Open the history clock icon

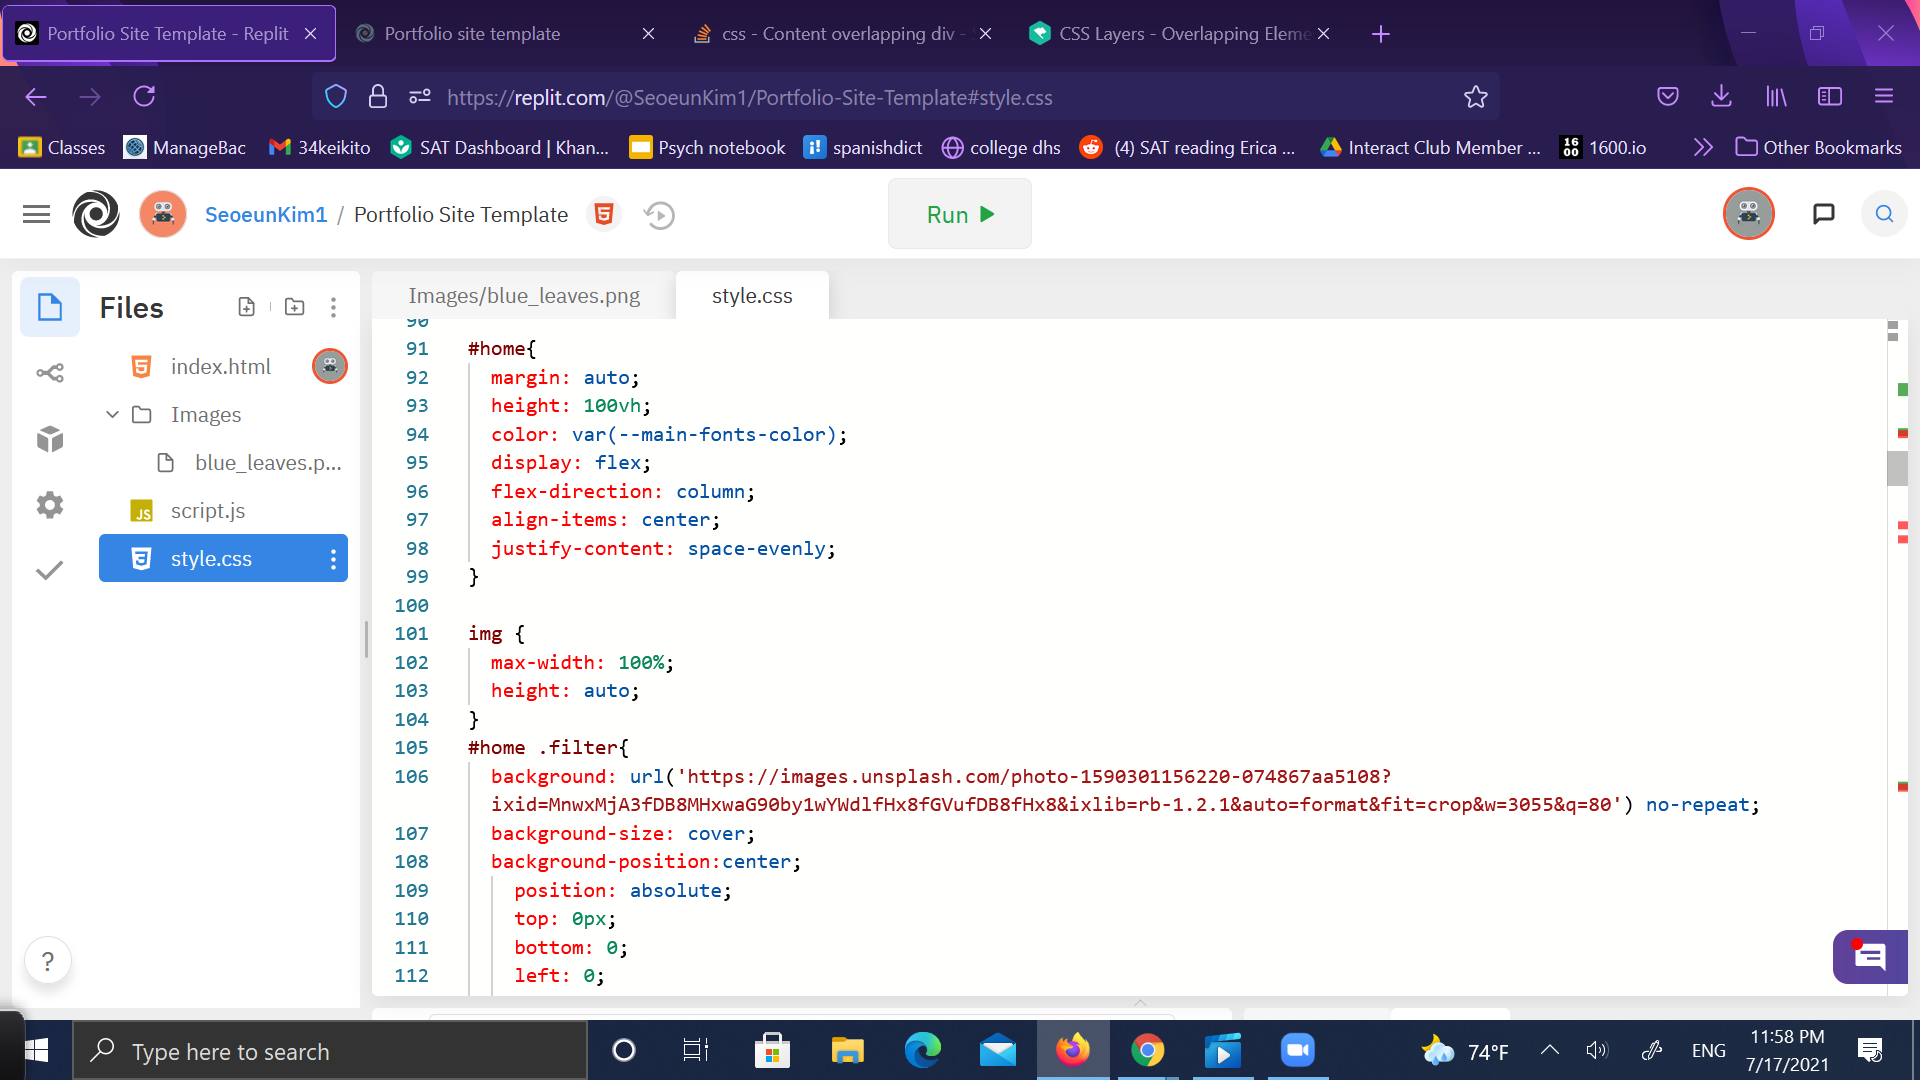(x=659, y=215)
